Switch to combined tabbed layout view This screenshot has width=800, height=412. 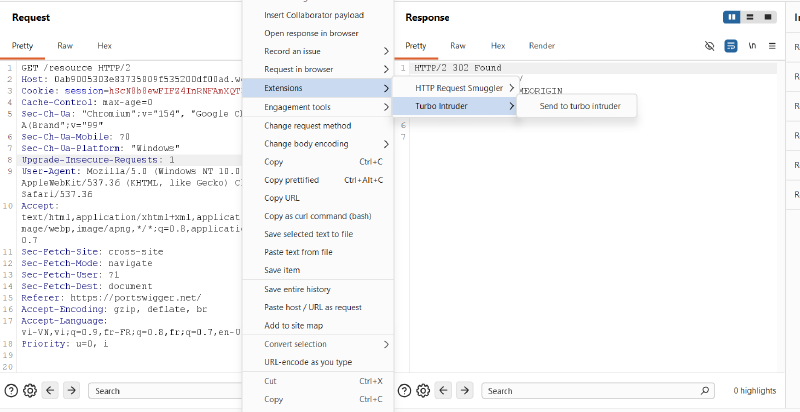[767, 17]
